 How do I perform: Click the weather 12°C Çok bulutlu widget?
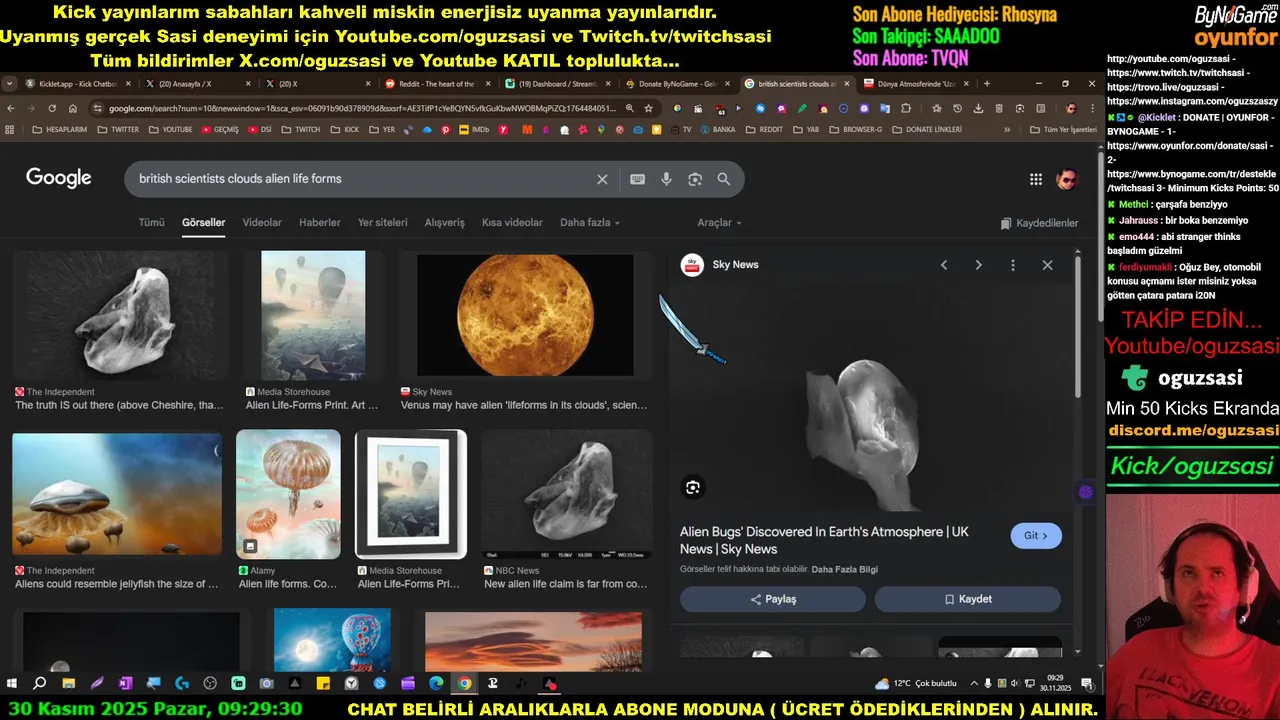tap(916, 684)
